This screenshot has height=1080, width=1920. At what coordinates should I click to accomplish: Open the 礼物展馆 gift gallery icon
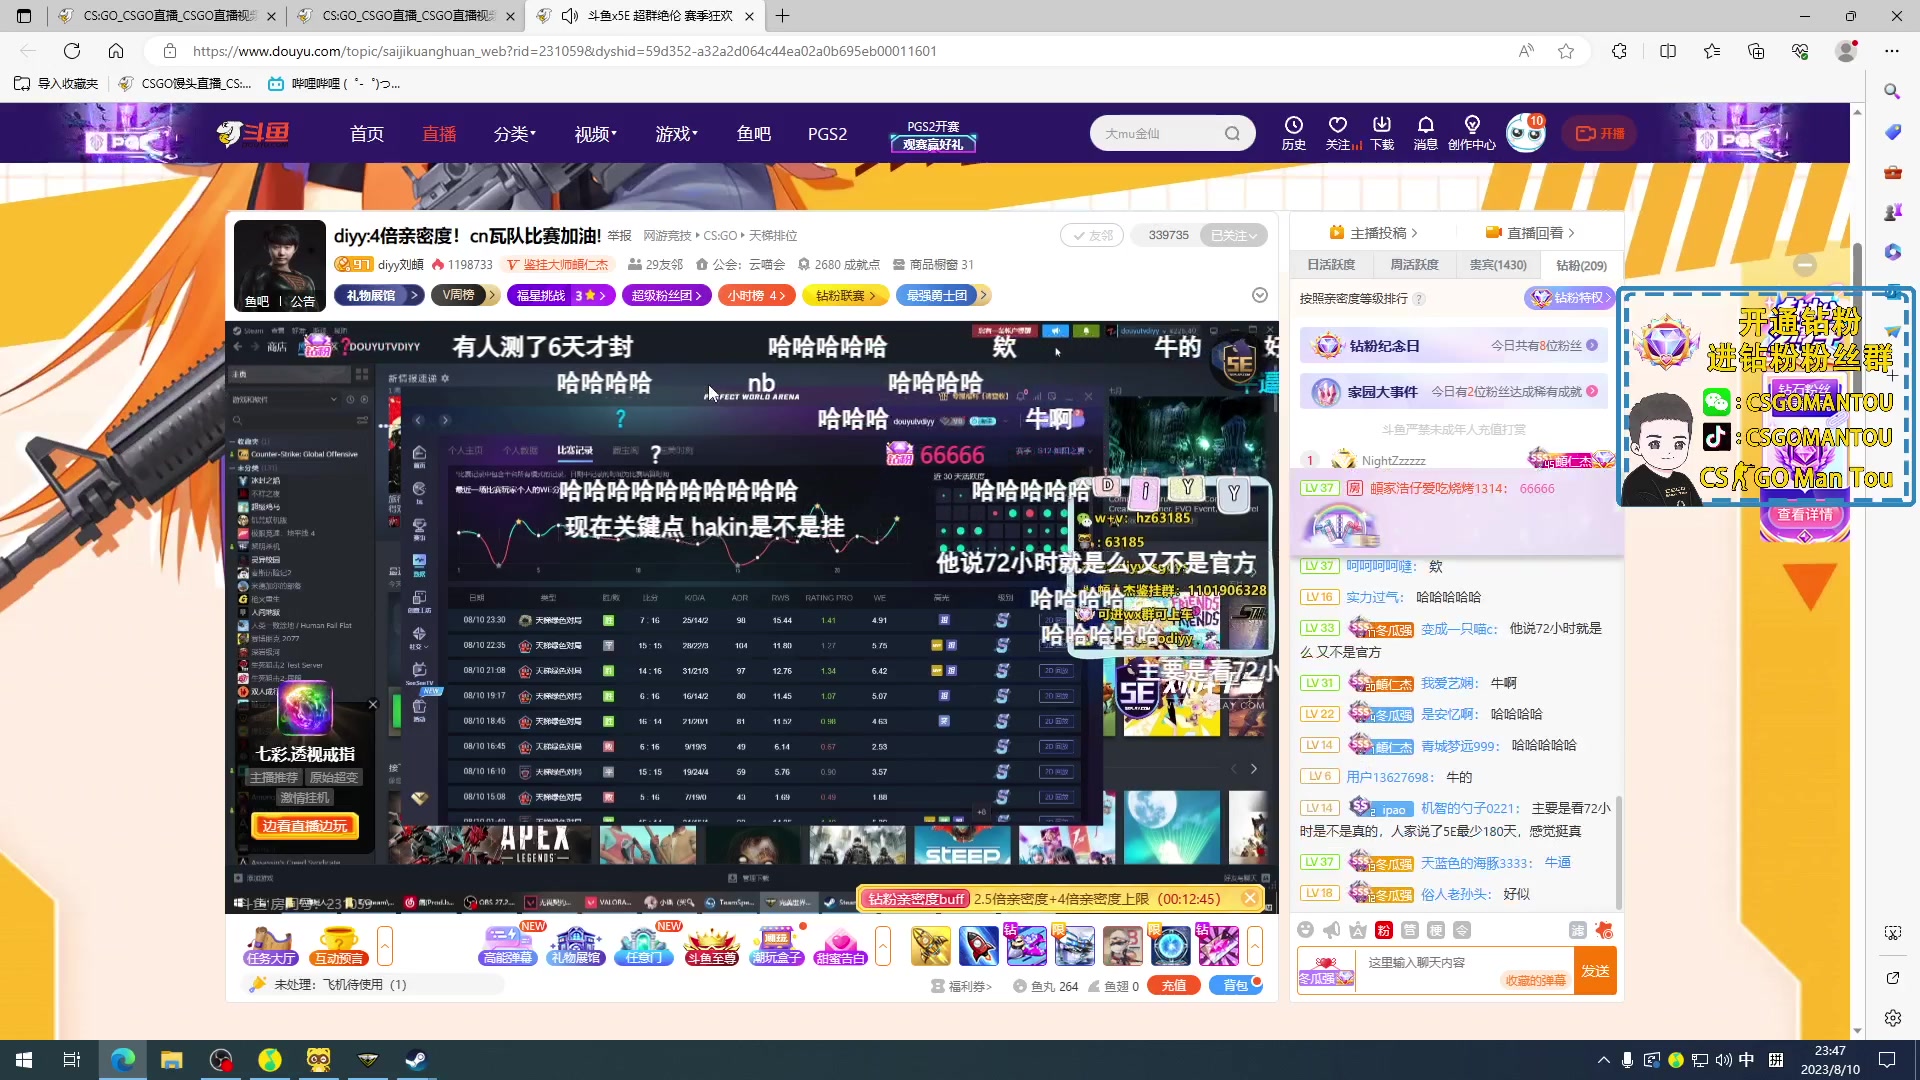(576, 945)
